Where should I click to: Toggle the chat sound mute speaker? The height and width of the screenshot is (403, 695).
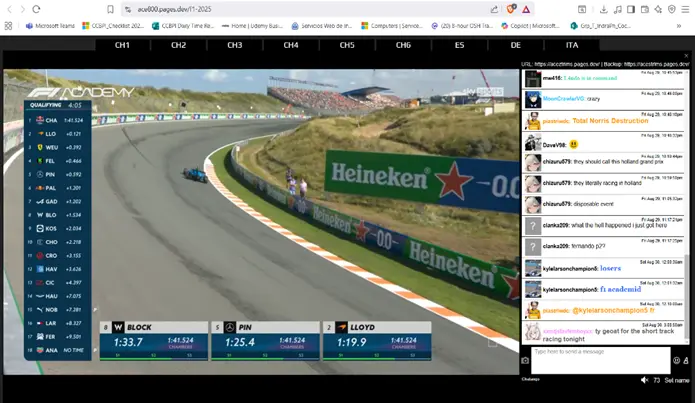click(644, 380)
